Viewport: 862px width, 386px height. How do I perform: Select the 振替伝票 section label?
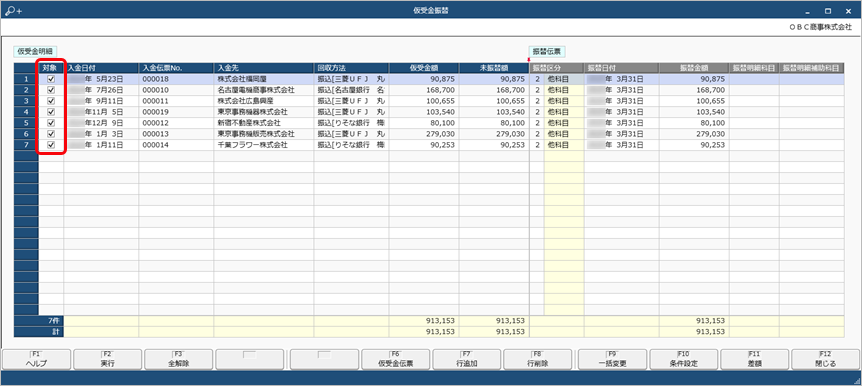(547, 51)
